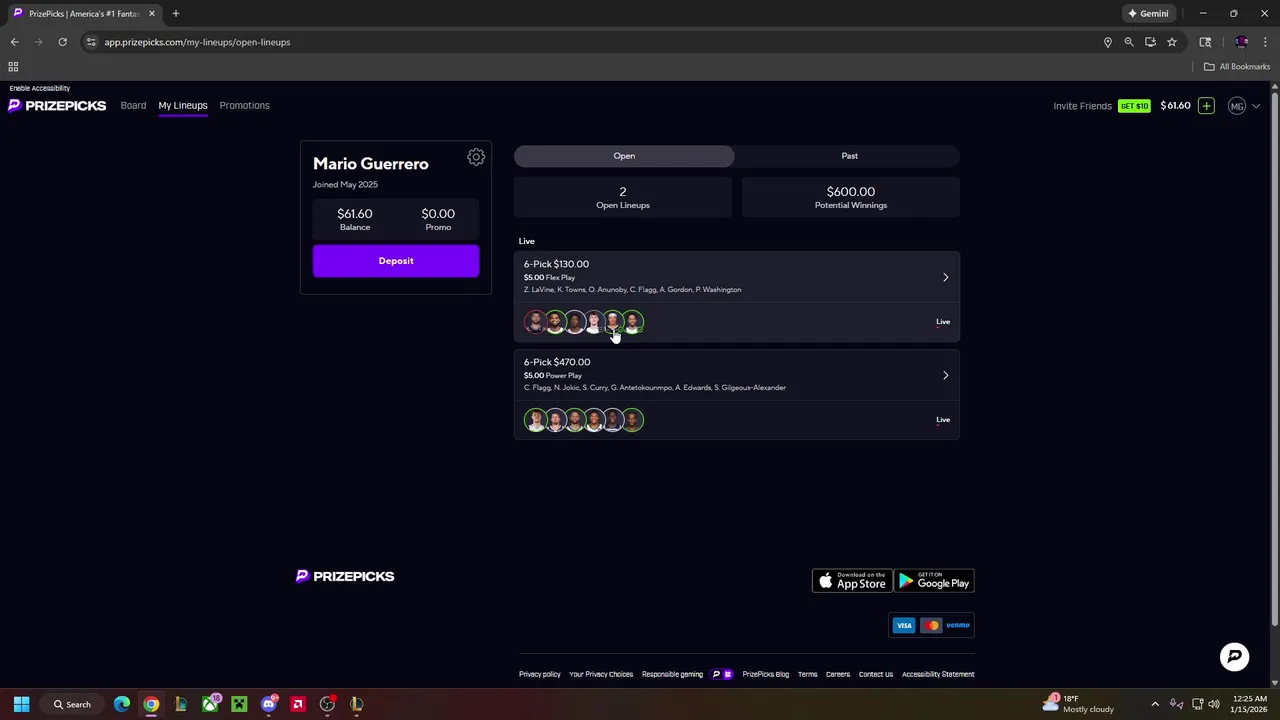
Task: Click the last player avatar in Power Play lineup
Action: [633, 420]
